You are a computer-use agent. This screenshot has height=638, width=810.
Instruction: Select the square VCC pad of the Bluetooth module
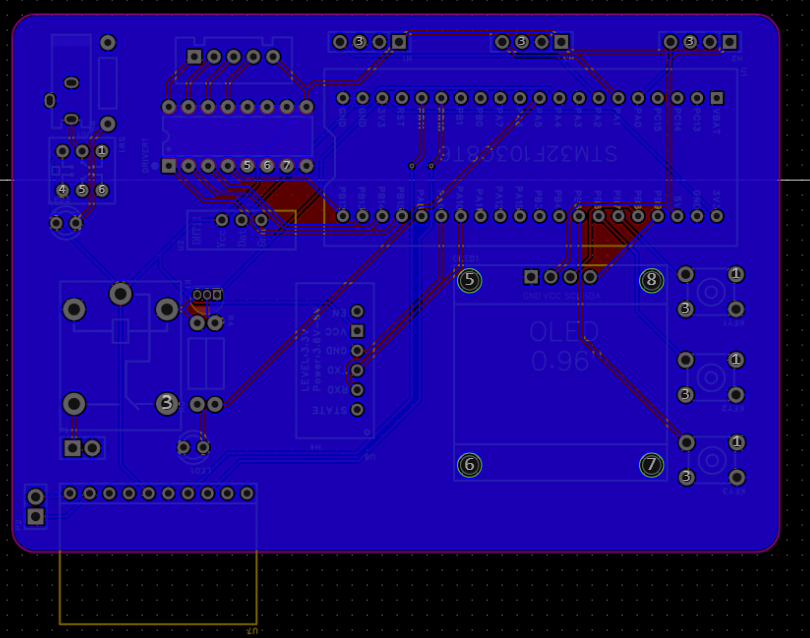click(357, 331)
